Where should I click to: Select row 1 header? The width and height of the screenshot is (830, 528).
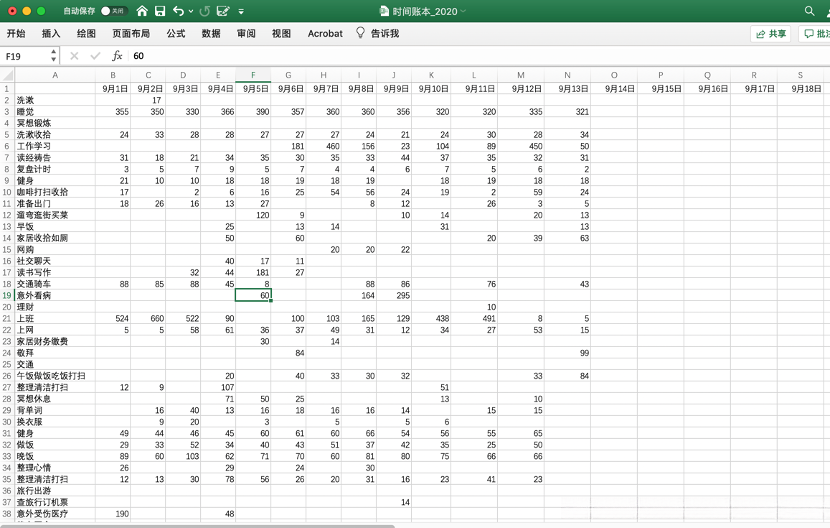point(7,88)
